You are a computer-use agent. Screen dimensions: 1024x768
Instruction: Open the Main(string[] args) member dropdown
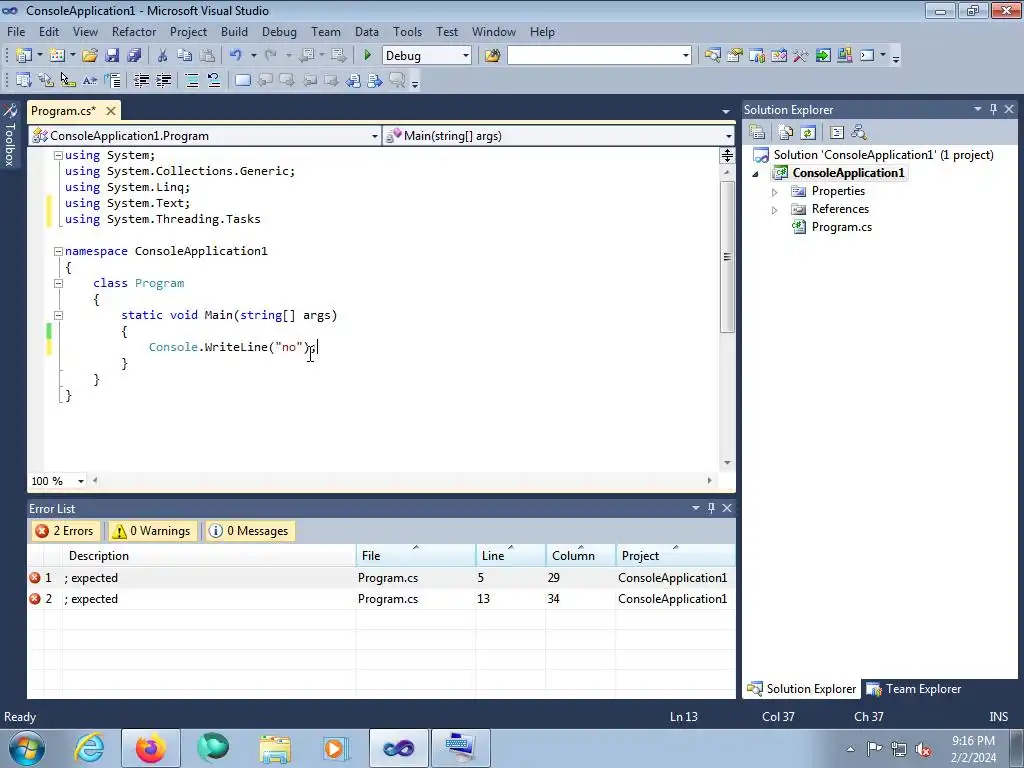point(728,136)
